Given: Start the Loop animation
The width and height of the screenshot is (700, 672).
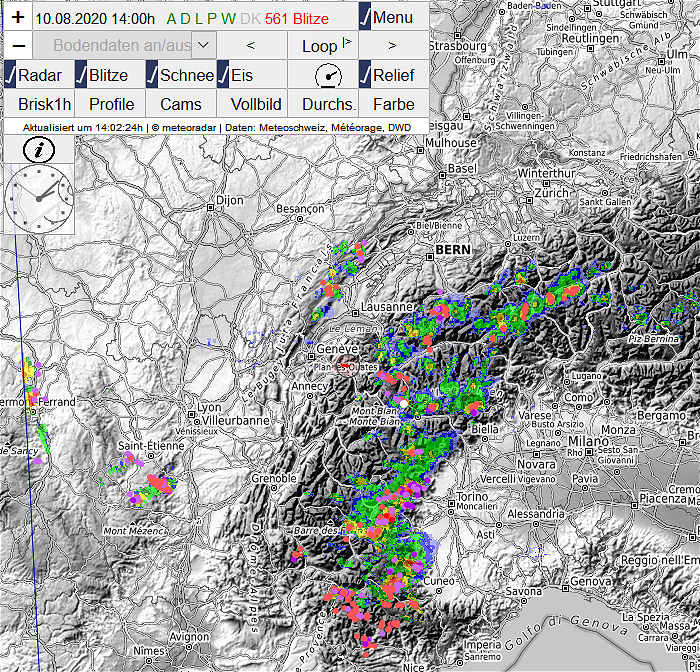Looking at the screenshot, I should click(x=322, y=46).
